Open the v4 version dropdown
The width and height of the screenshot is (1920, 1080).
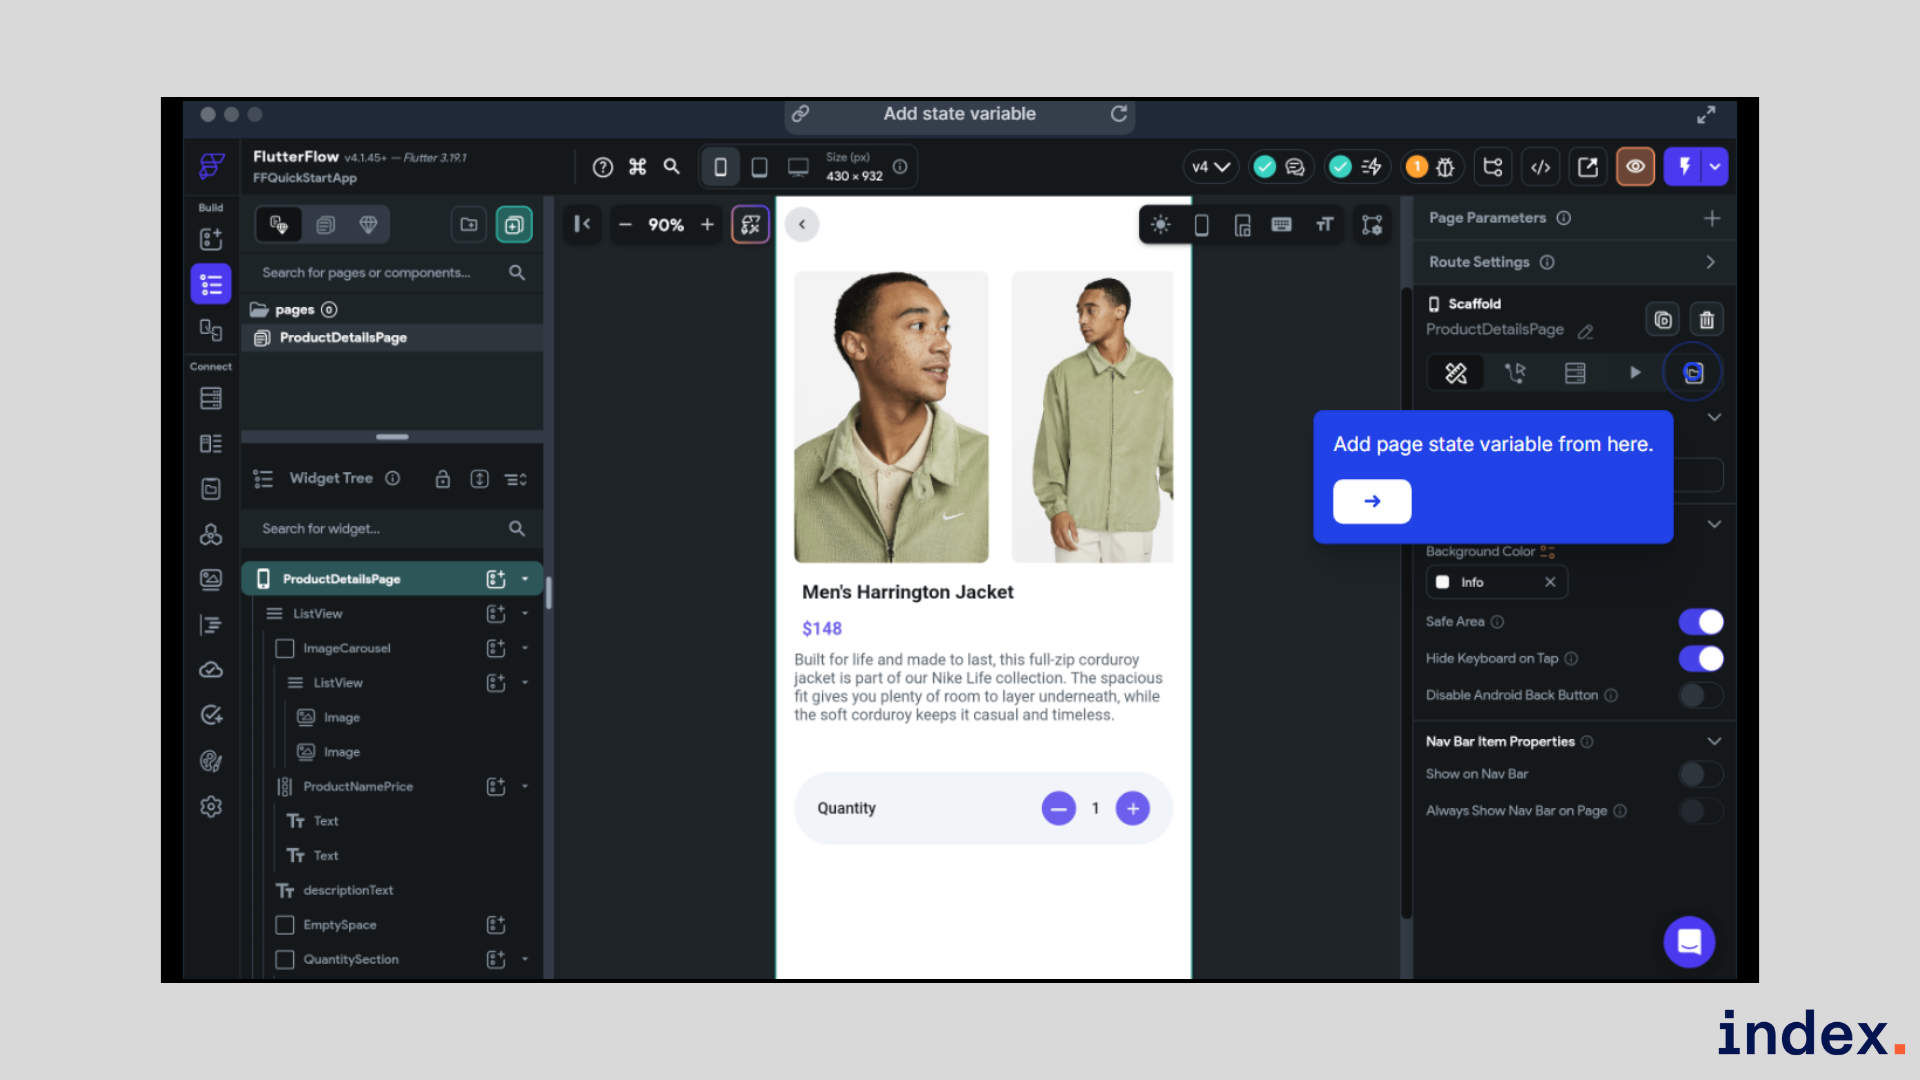[x=1210, y=167]
